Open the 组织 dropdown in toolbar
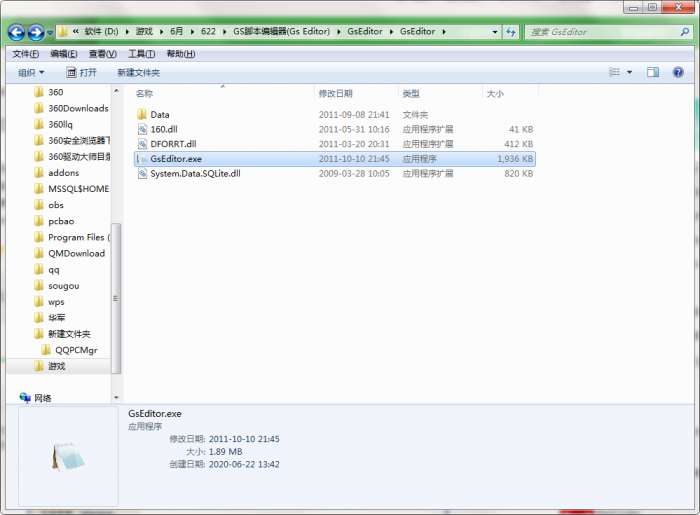The height and width of the screenshot is (515, 700). pyautogui.click(x=31, y=72)
